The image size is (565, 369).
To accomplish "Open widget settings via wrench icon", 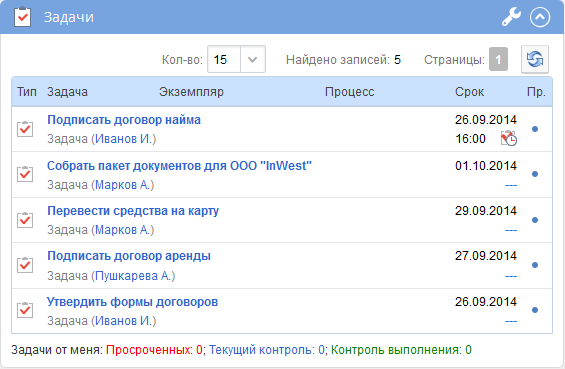I will [511, 17].
